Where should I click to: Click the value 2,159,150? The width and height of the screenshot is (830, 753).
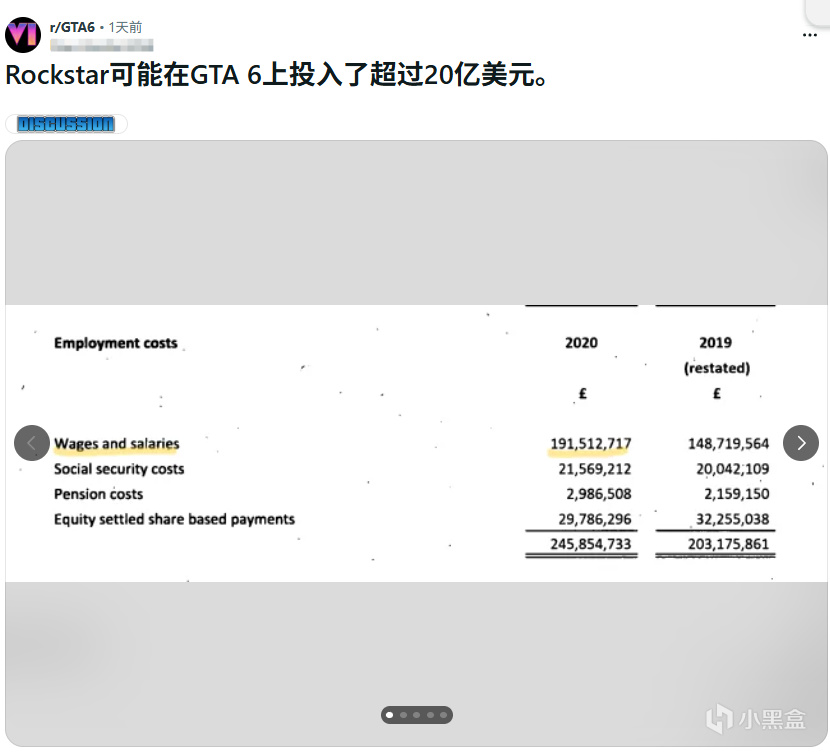coord(736,494)
